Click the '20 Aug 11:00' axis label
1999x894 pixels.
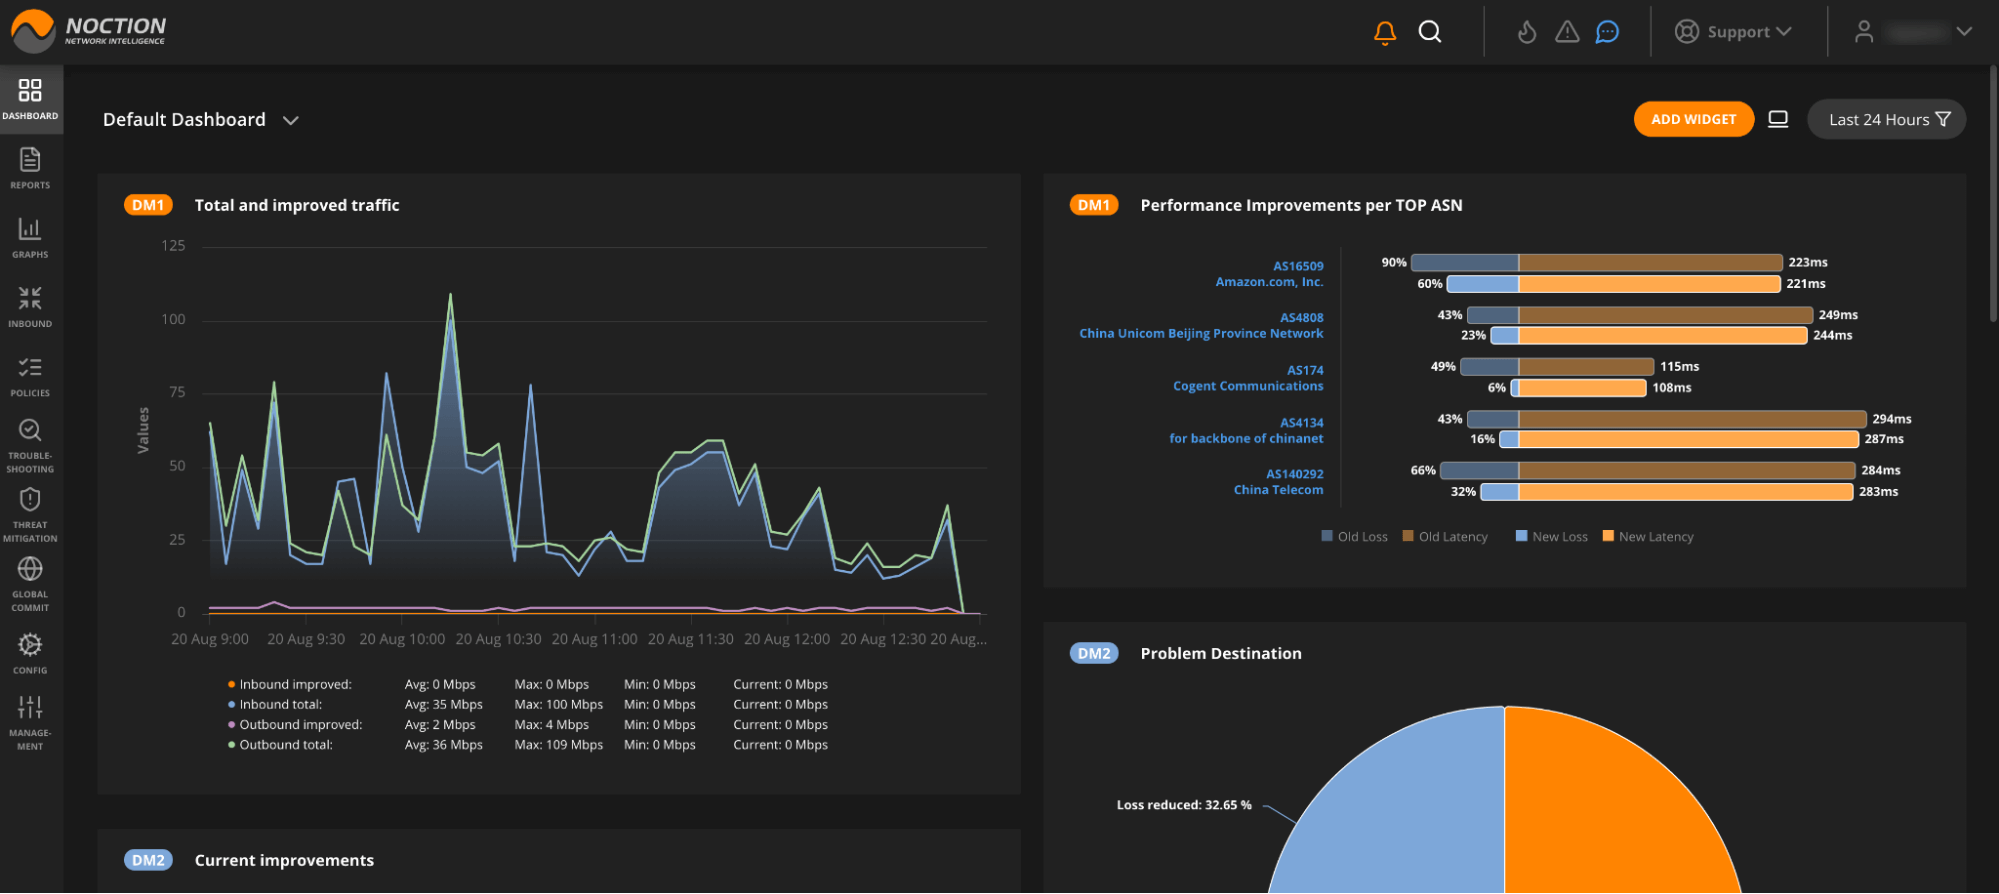click(594, 639)
